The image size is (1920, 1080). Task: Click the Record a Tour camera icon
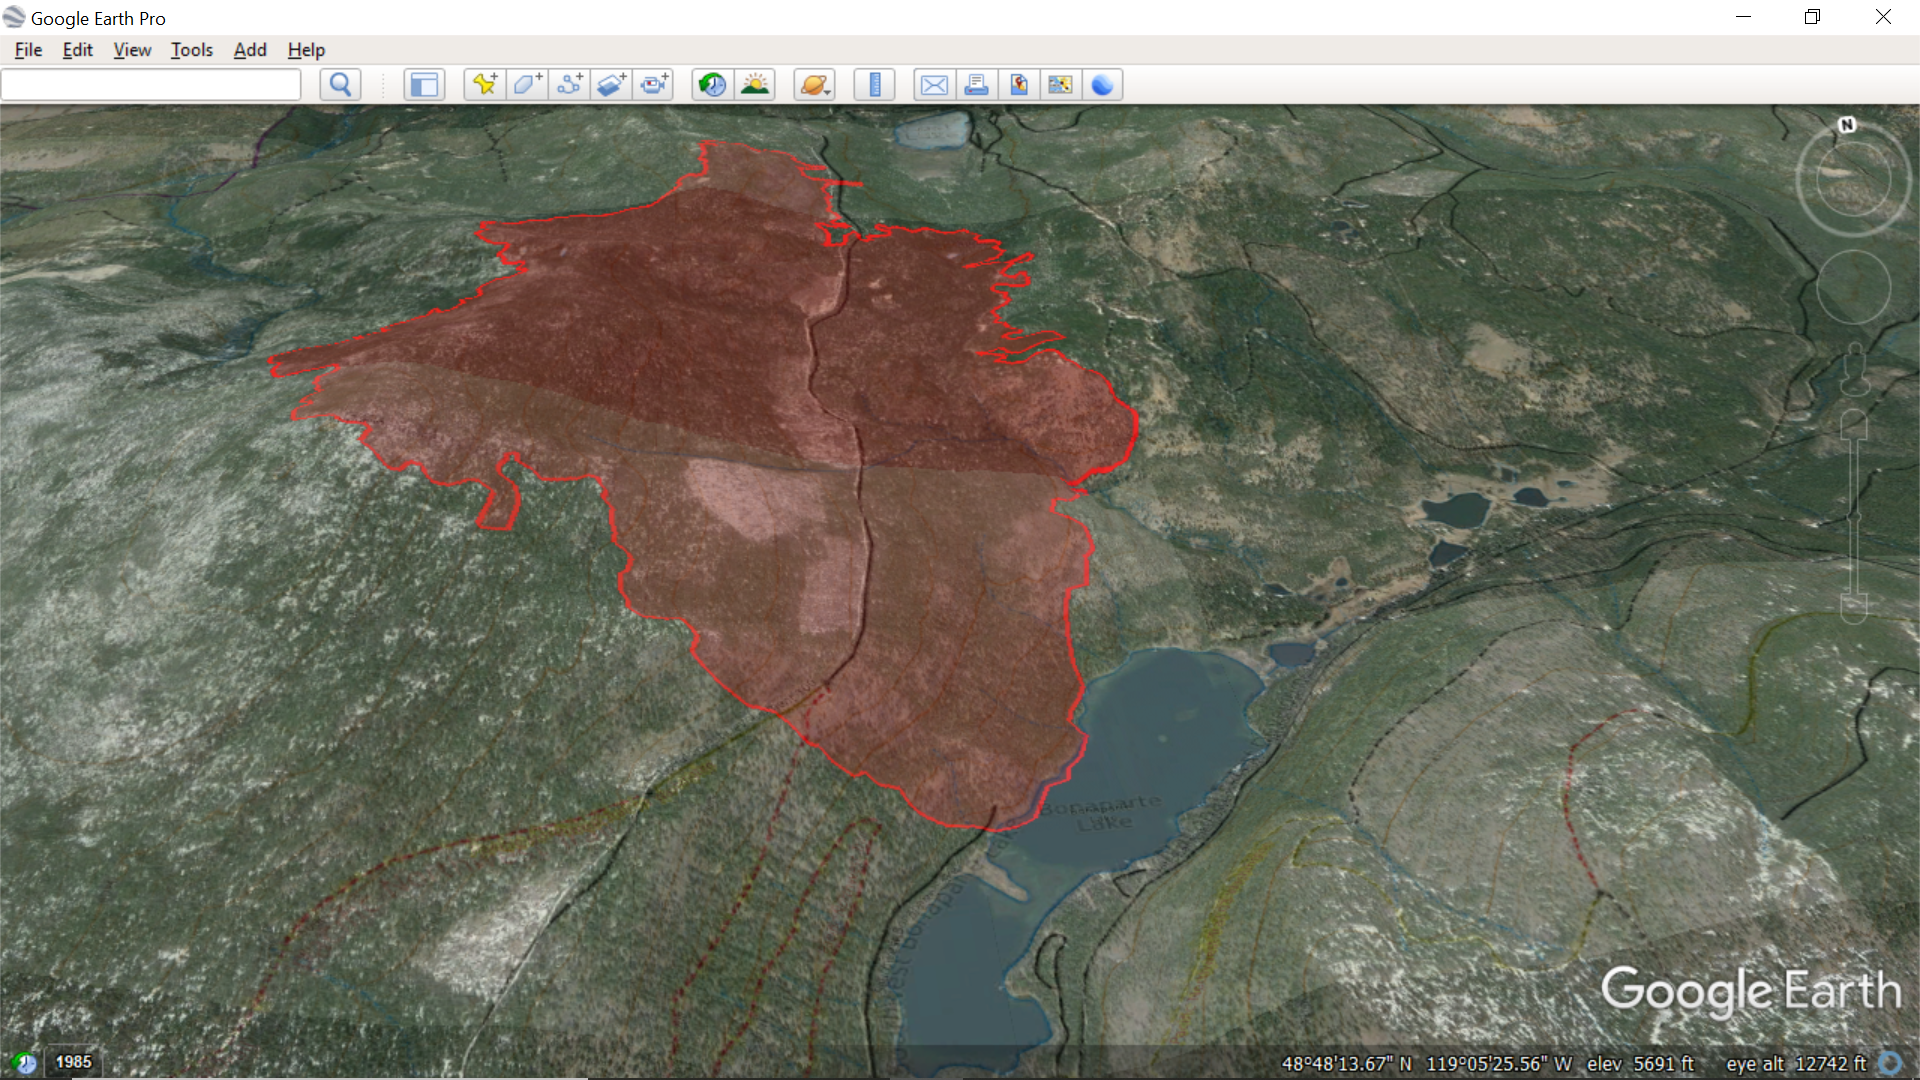click(x=654, y=85)
